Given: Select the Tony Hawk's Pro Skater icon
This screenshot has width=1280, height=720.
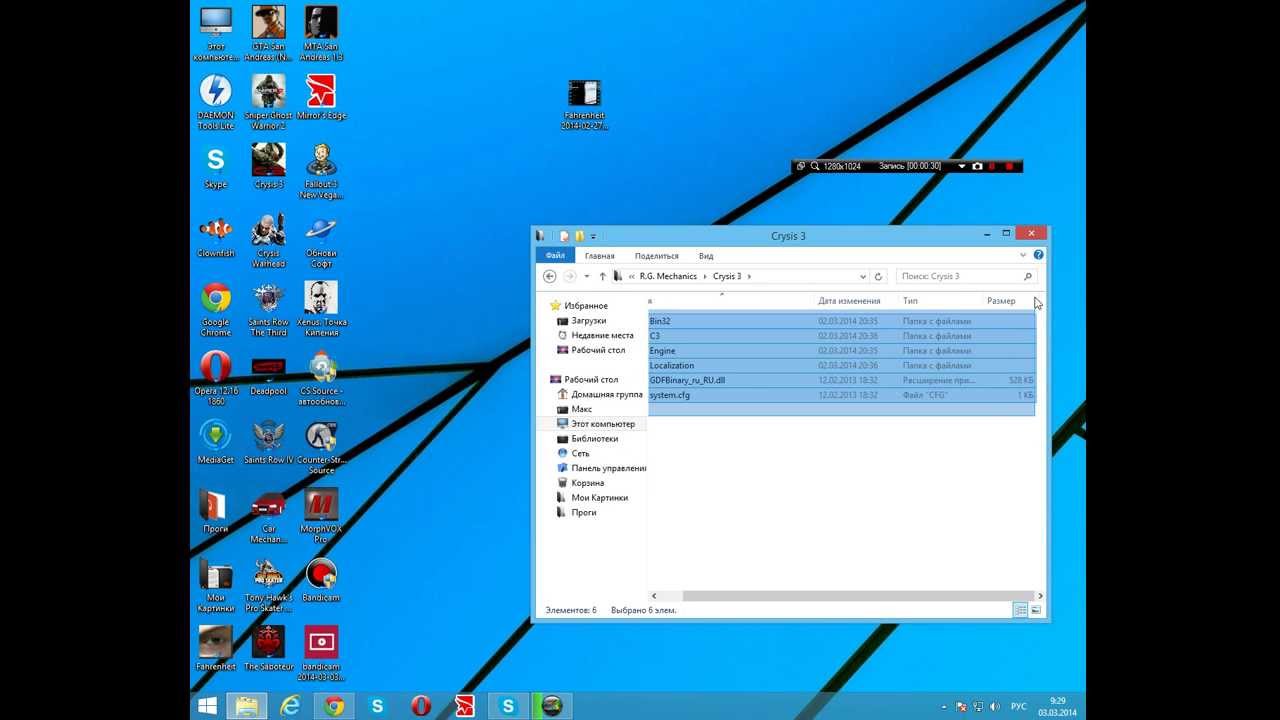Looking at the screenshot, I should click(268, 584).
